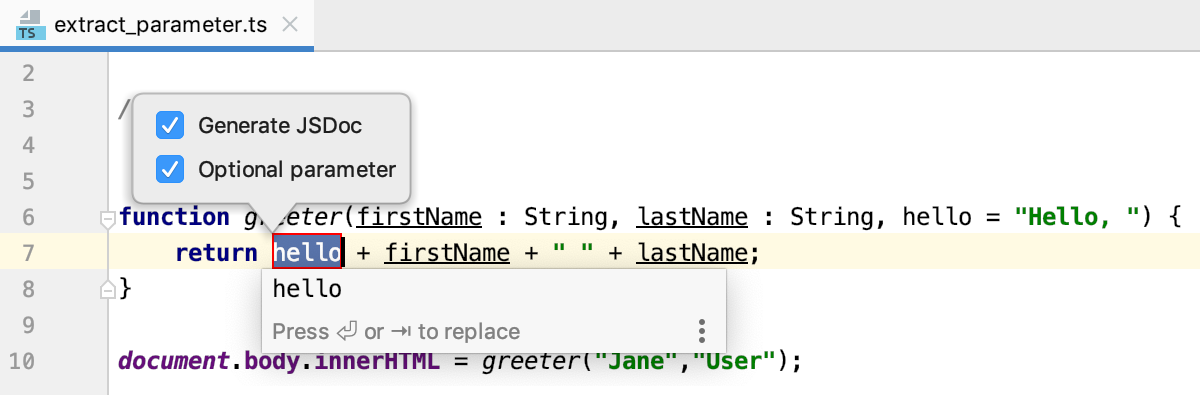
Task: Toggle the Generate JSDoc checkbox
Action: click(171, 126)
